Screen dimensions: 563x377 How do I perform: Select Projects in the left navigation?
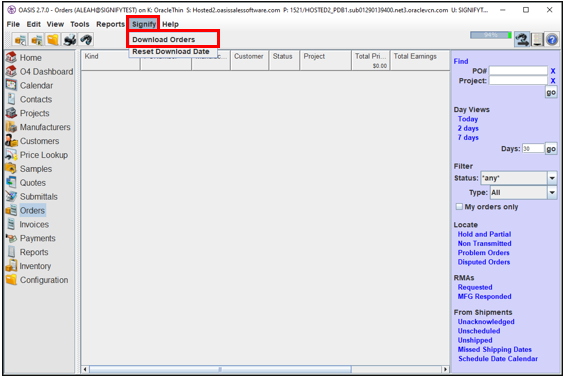(28, 113)
